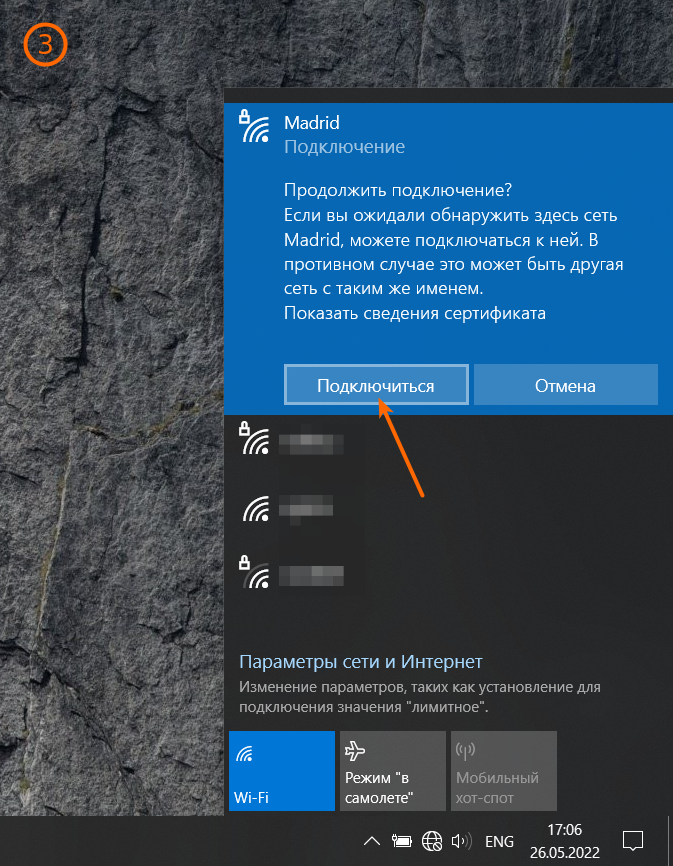Enable Режим "в самолете" tile
Image resolution: width=673 pixels, height=866 pixels.
pos(392,770)
